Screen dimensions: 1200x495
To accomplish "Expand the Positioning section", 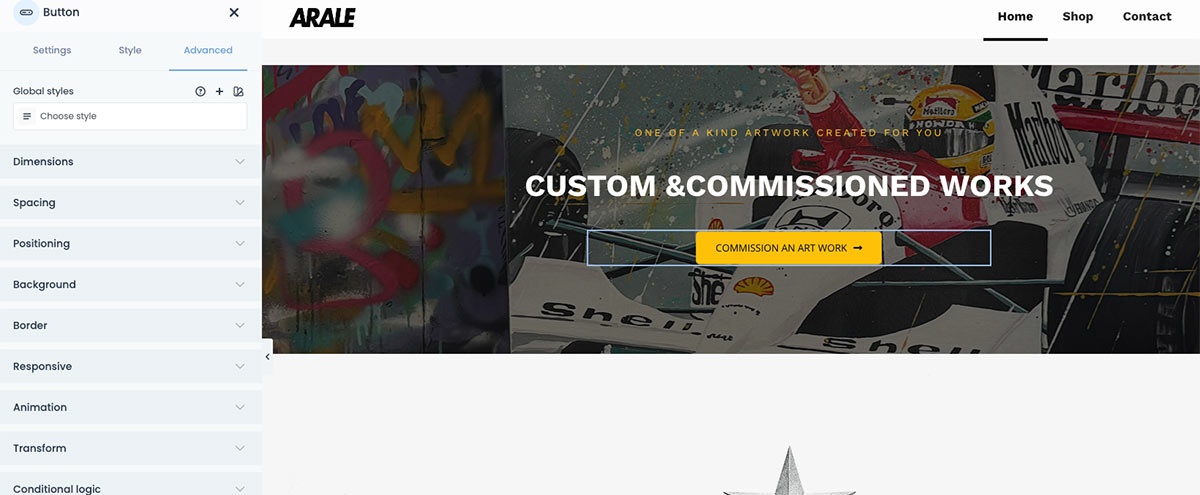I will [x=131, y=244].
